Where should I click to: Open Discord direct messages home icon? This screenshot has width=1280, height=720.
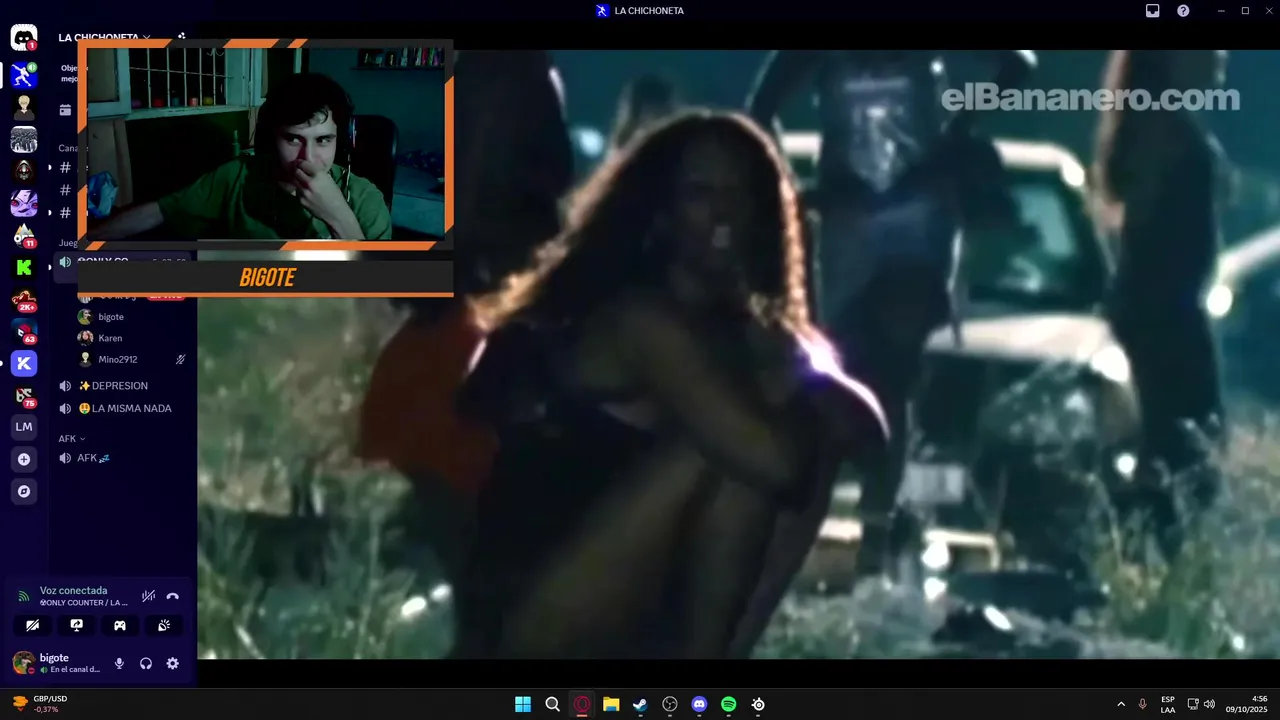24,38
